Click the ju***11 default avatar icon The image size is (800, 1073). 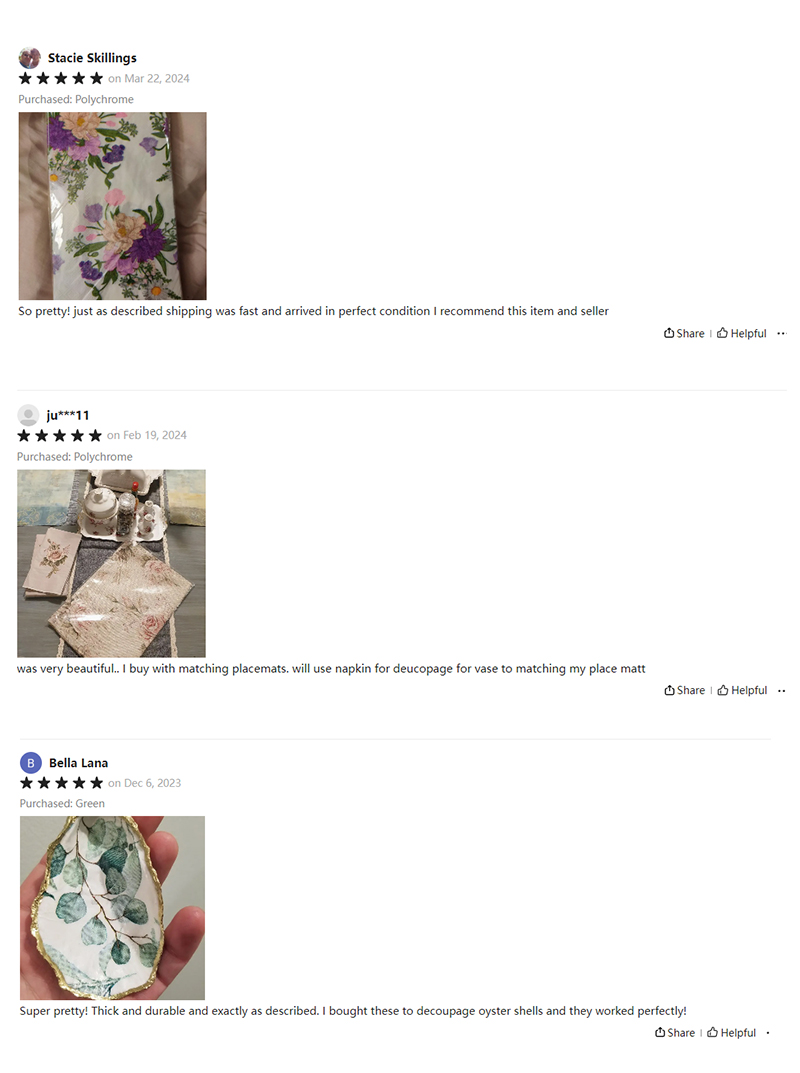tap(28, 415)
